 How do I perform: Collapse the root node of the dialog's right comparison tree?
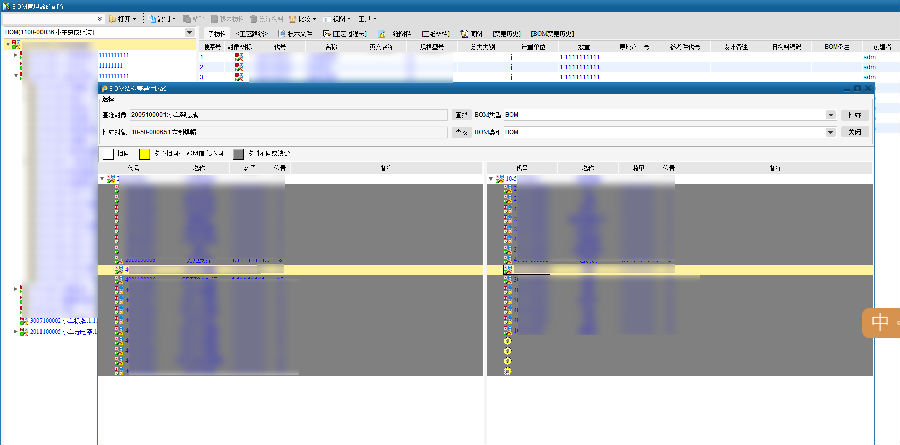pyautogui.click(x=491, y=179)
